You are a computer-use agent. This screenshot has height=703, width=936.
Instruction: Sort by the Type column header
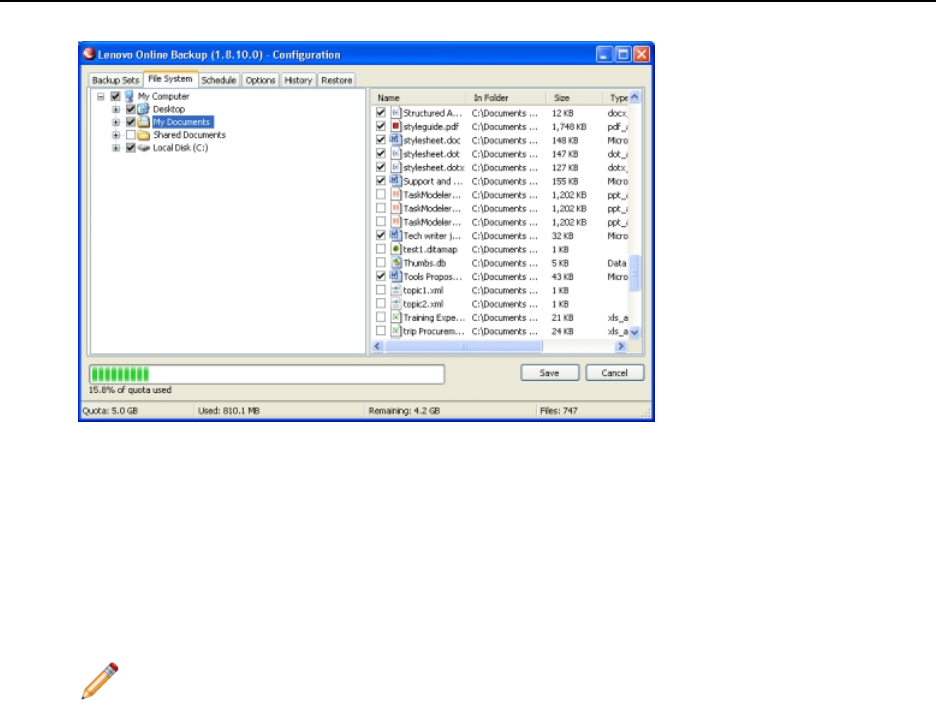(x=615, y=97)
